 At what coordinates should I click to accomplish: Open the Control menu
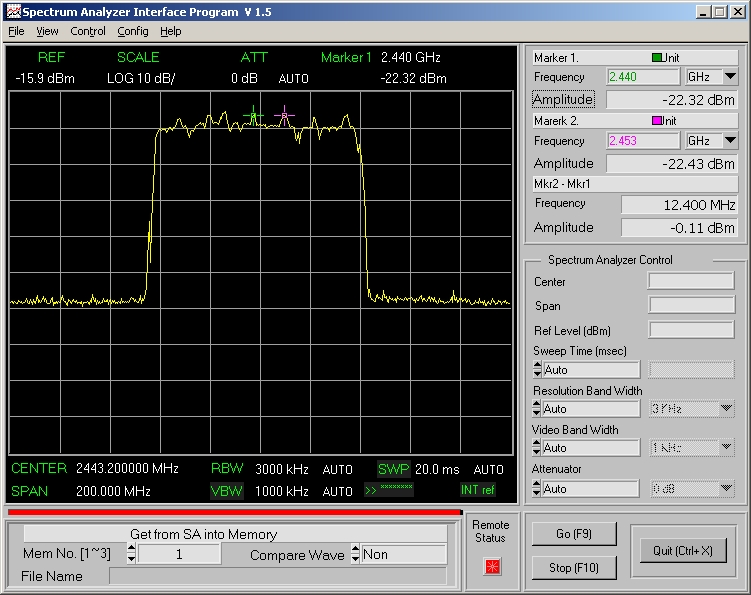click(88, 31)
